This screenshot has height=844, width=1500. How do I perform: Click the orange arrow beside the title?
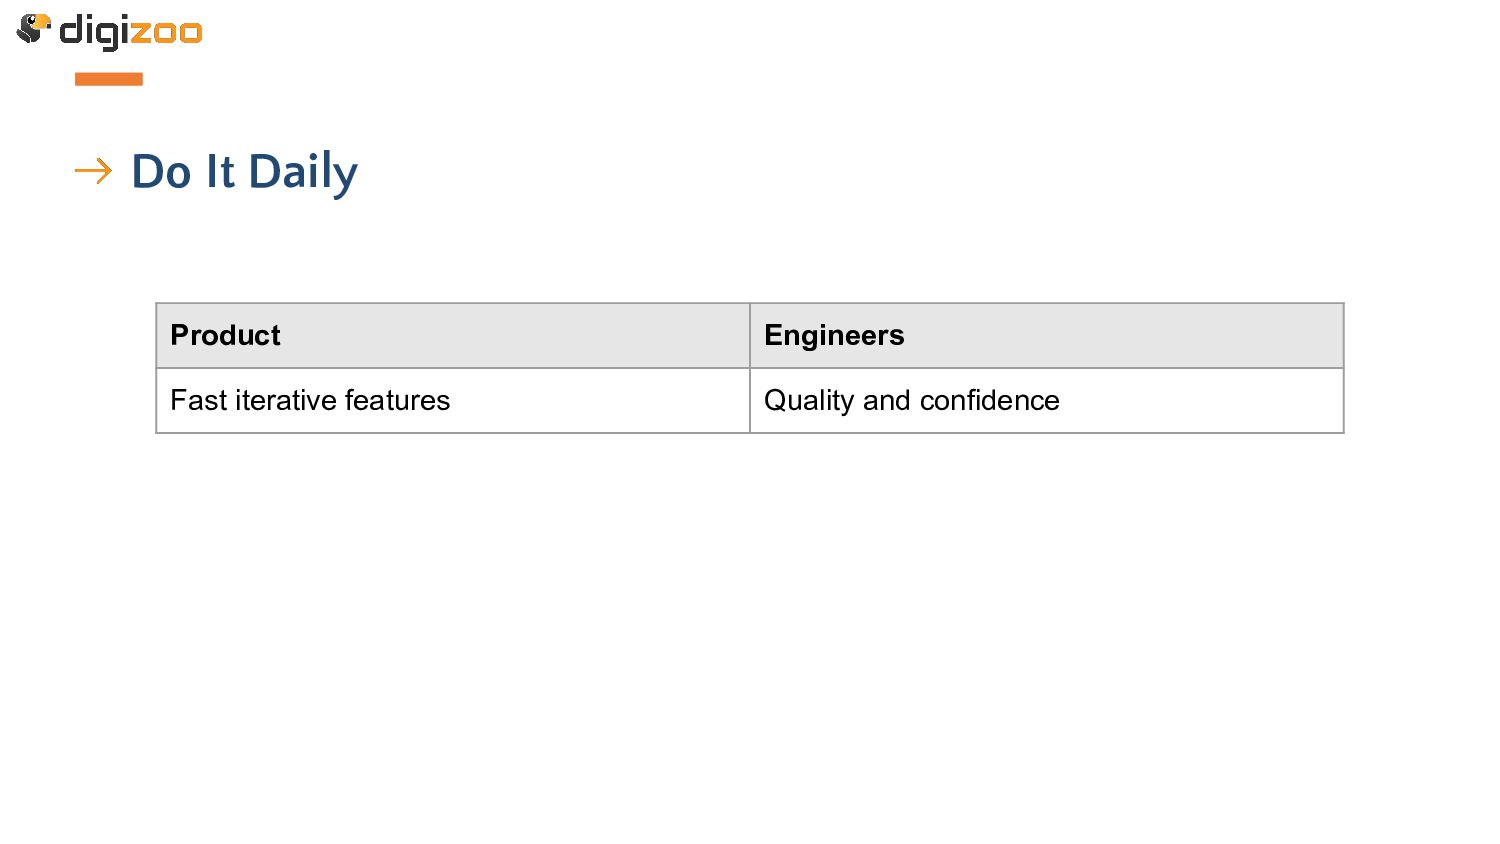pos(93,171)
